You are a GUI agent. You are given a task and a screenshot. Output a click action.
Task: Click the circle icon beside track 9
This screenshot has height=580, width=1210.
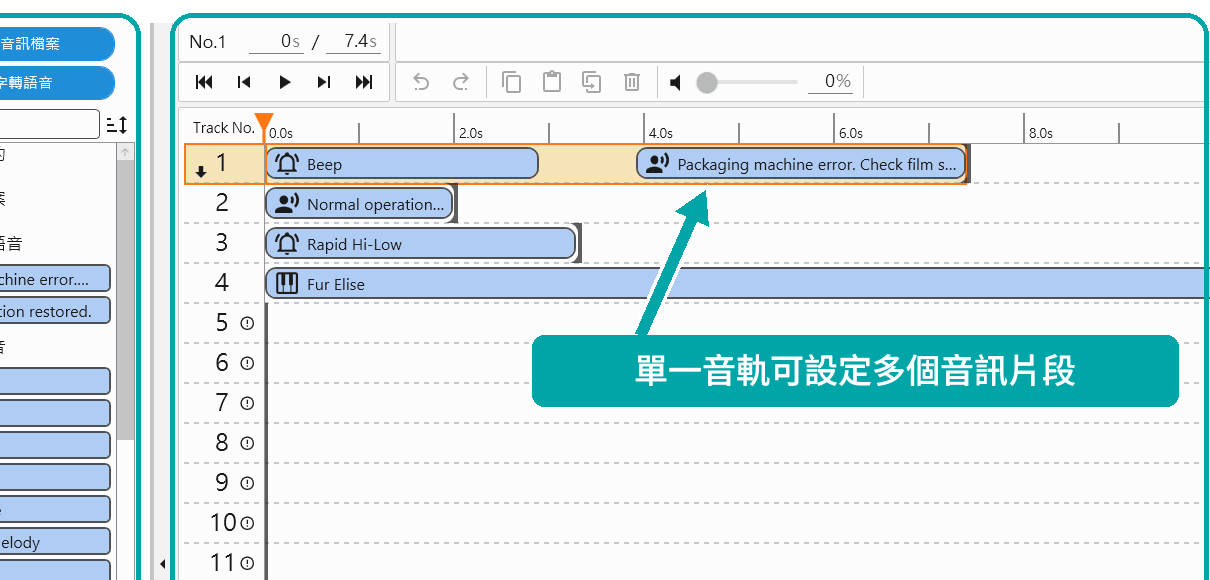[247, 483]
